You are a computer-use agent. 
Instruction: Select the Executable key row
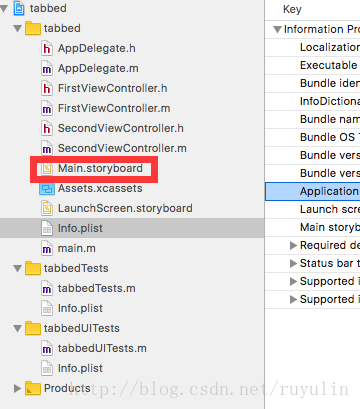(313, 65)
